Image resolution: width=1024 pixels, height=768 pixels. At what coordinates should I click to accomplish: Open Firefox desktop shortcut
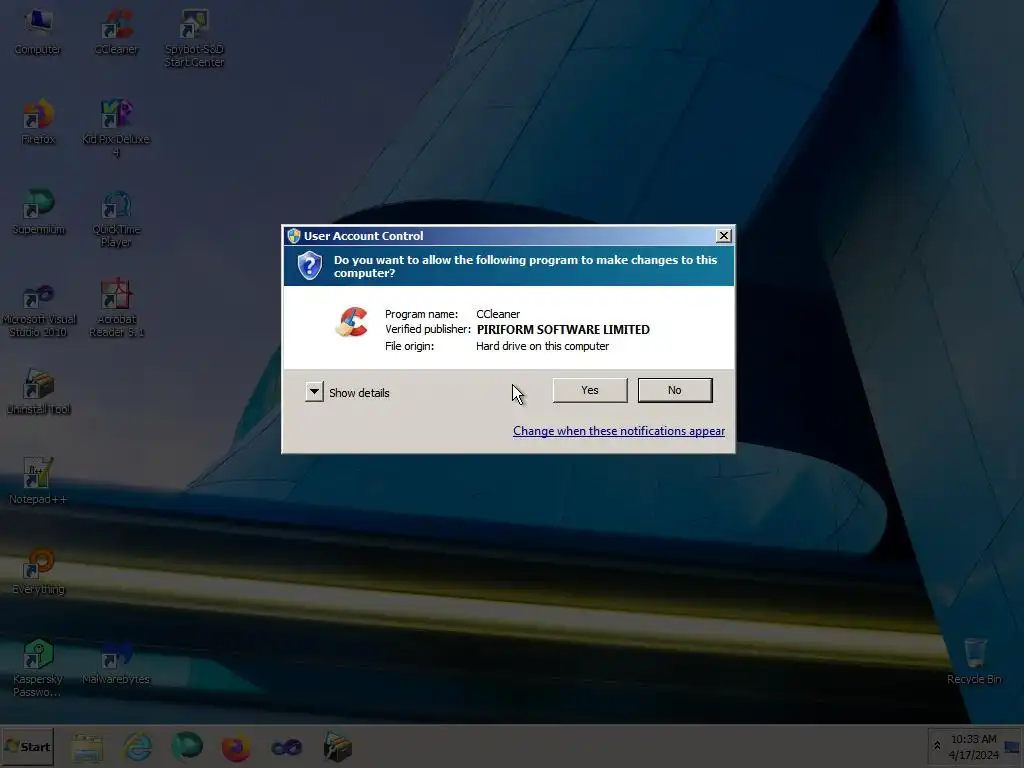38,122
